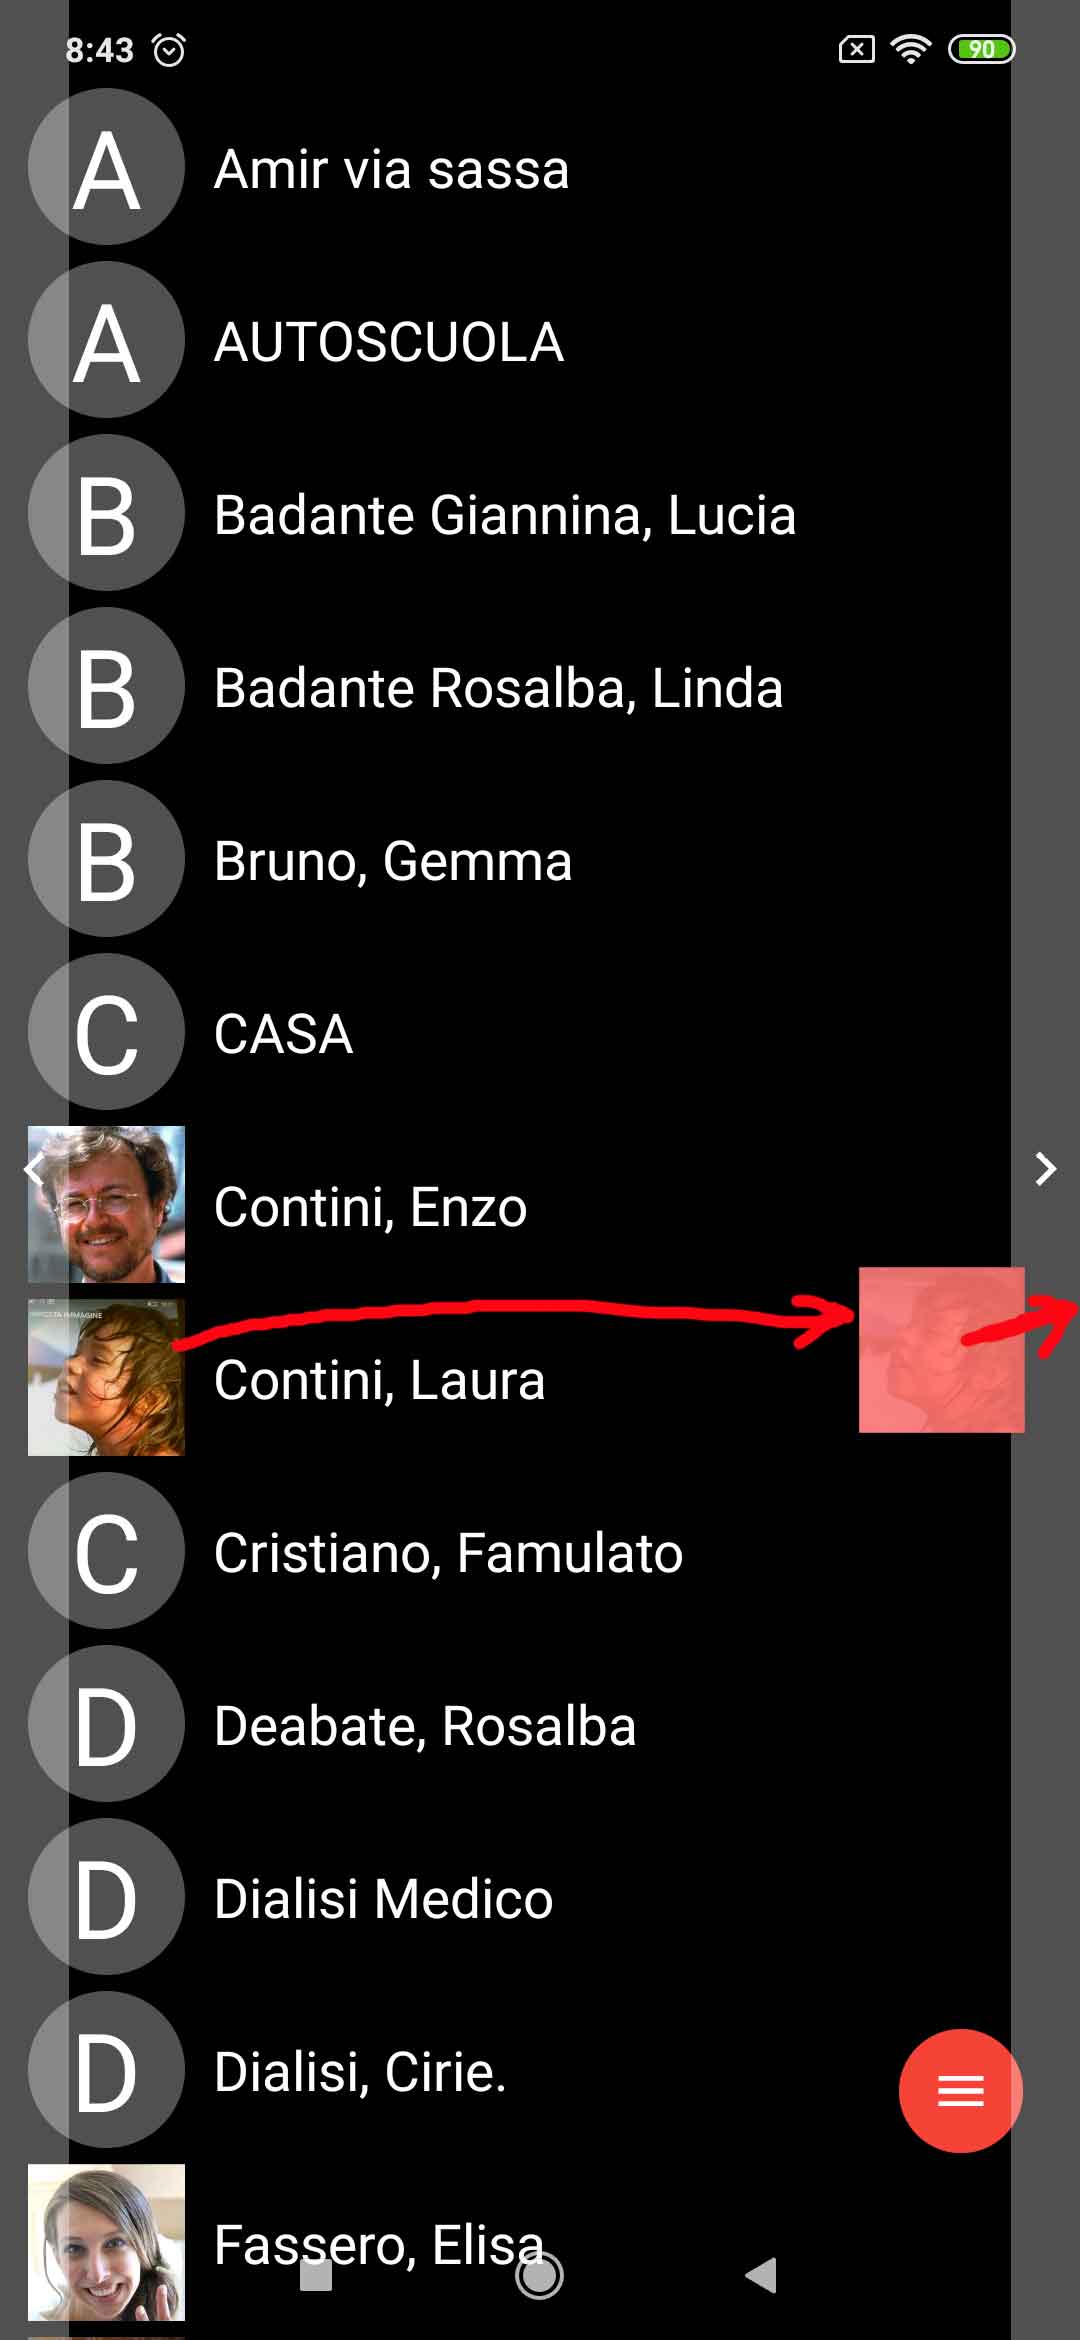Tap the right chevron arrow on the screen edge
1080x2340 pixels.
pos(1046,1168)
